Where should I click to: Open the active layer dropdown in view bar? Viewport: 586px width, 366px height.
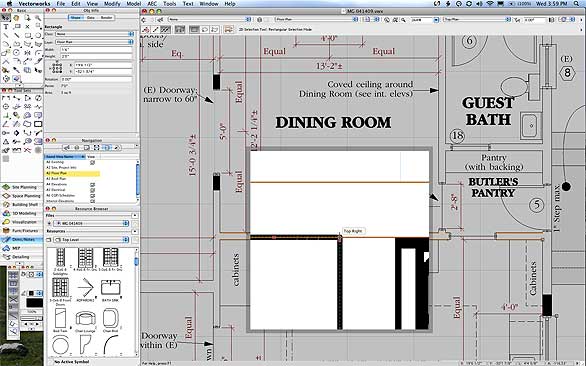317,19
